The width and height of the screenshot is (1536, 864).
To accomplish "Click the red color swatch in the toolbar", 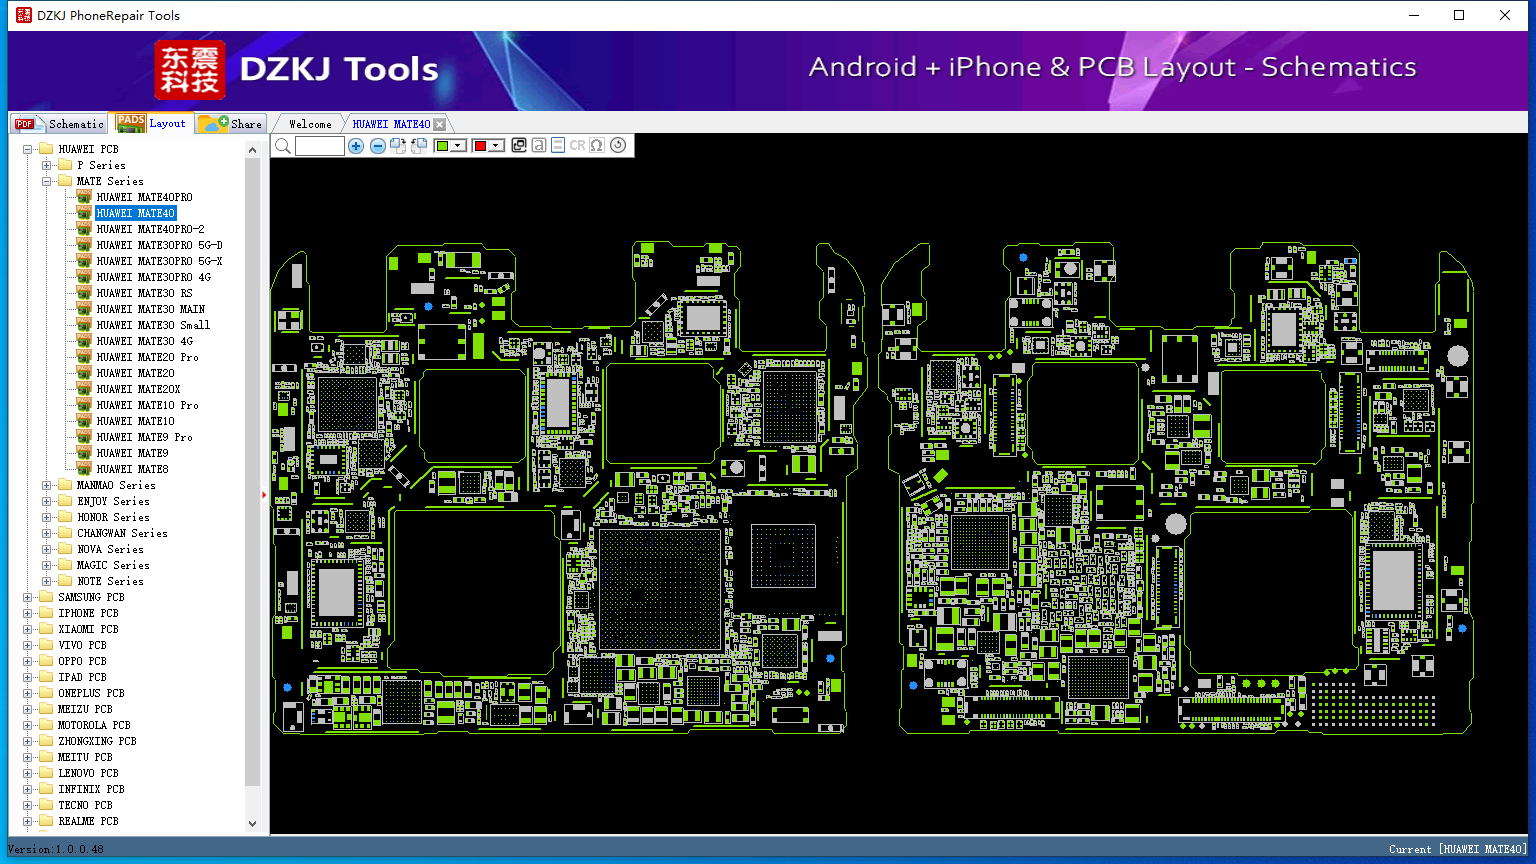I will [x=480, y=146].
